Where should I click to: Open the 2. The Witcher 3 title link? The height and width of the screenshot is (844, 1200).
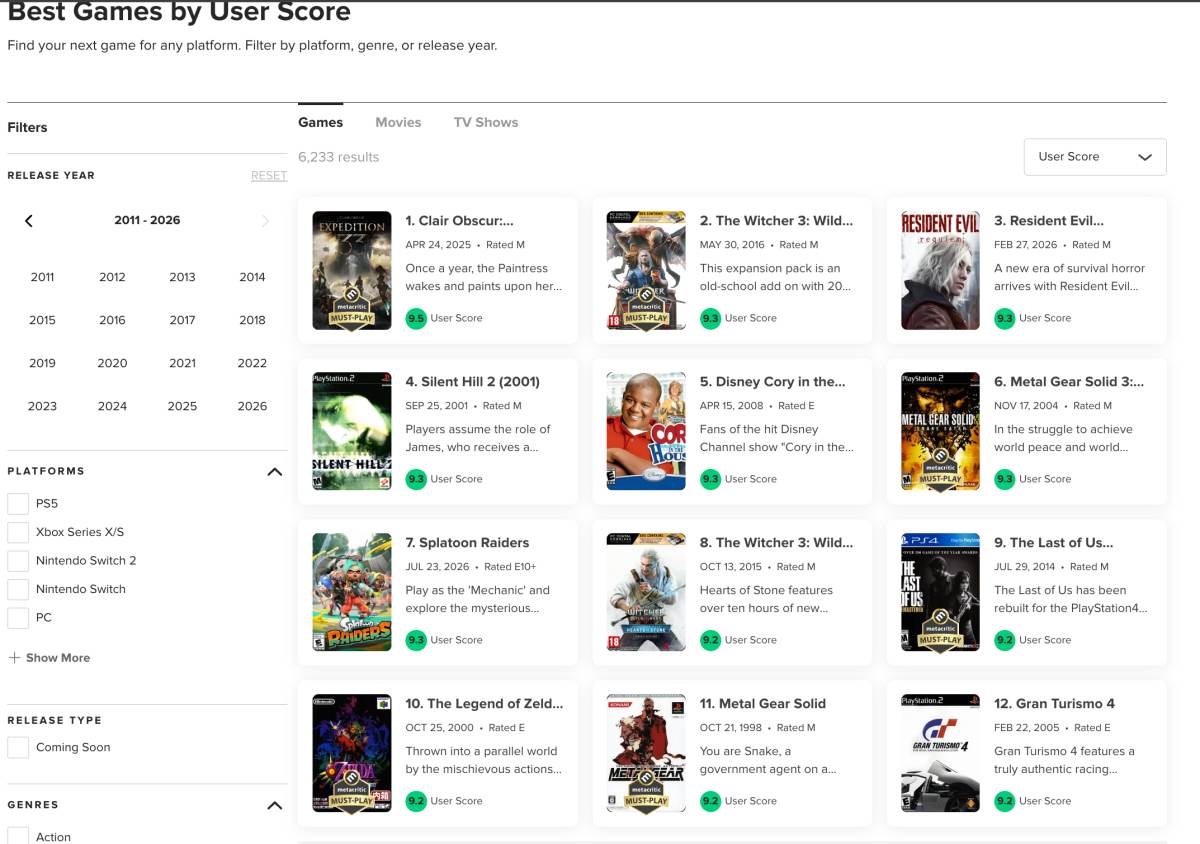click(x=777, y=221)
